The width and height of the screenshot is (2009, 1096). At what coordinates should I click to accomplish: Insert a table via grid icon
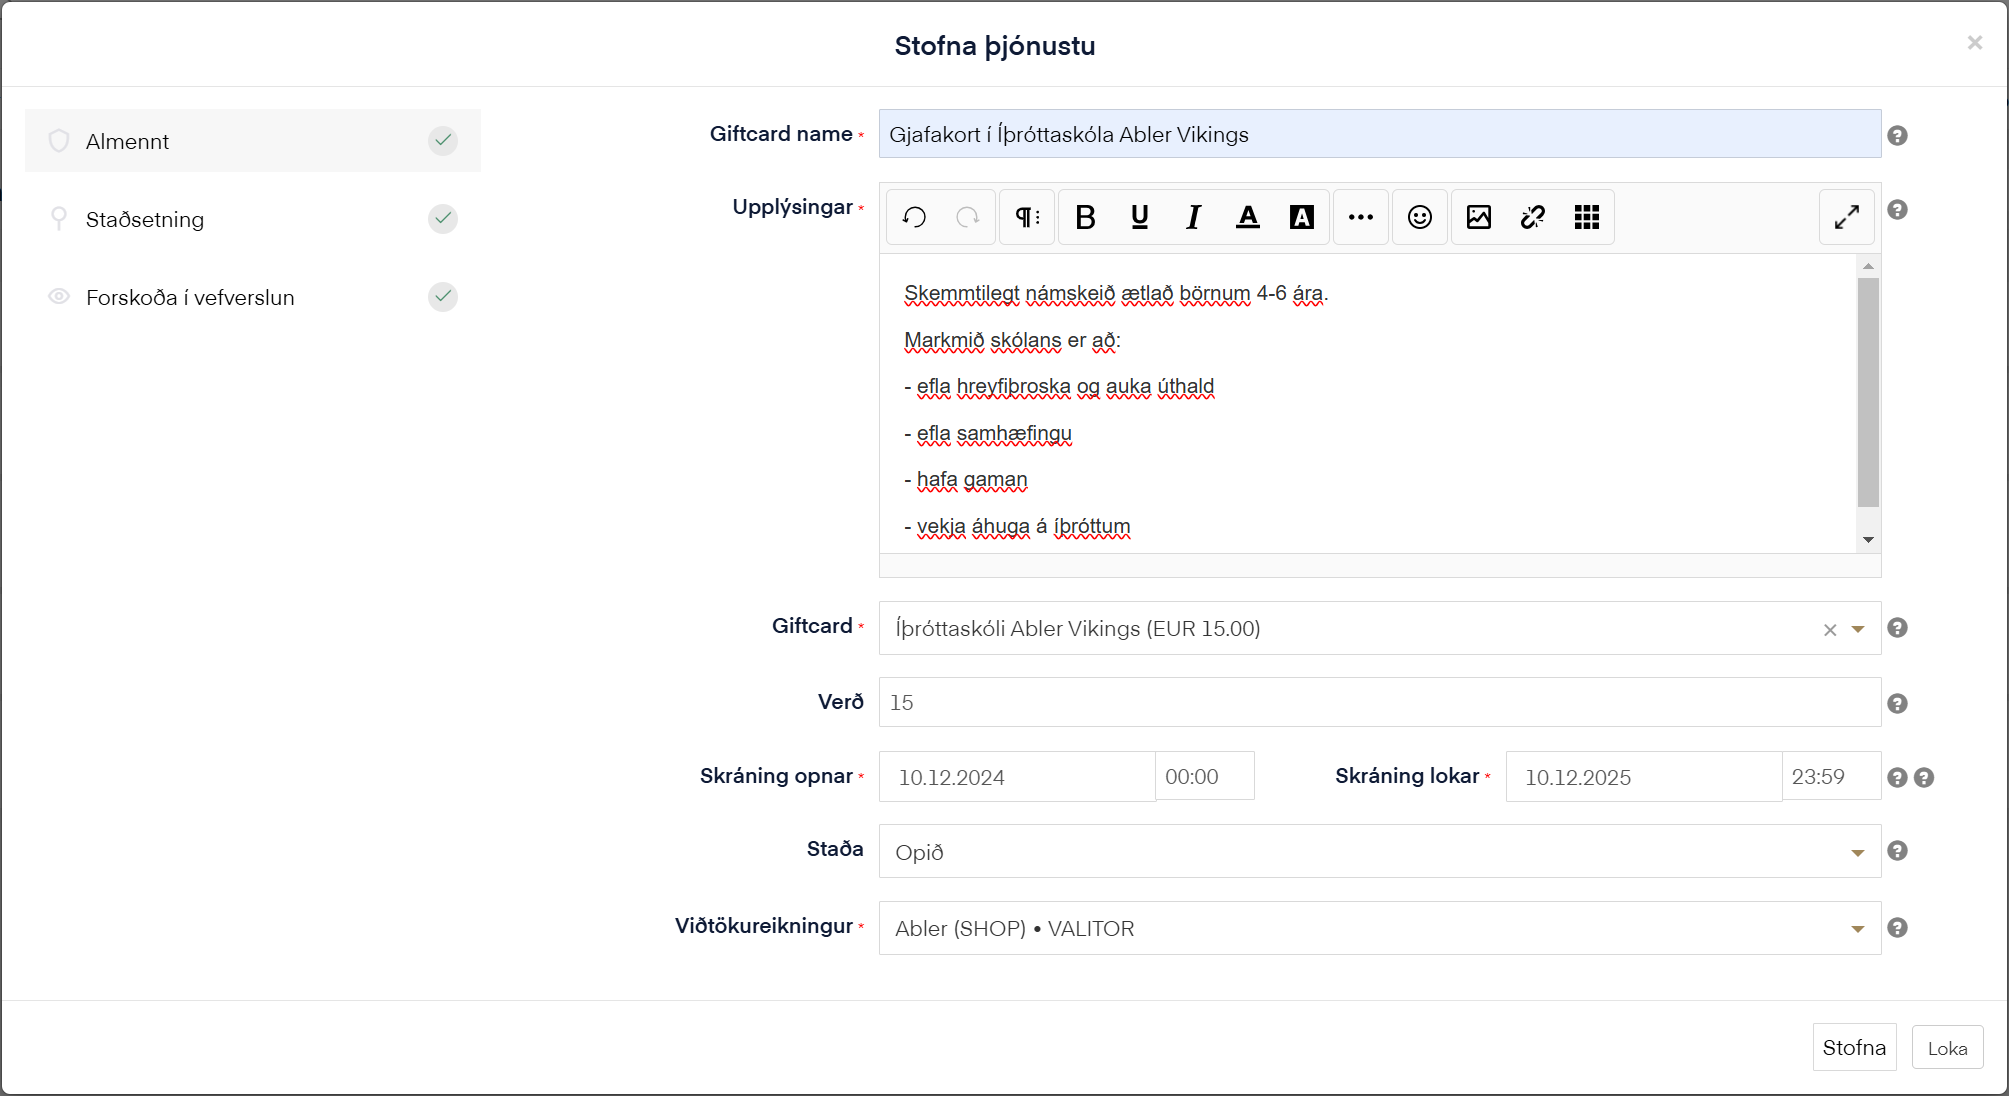(1586, 217)
